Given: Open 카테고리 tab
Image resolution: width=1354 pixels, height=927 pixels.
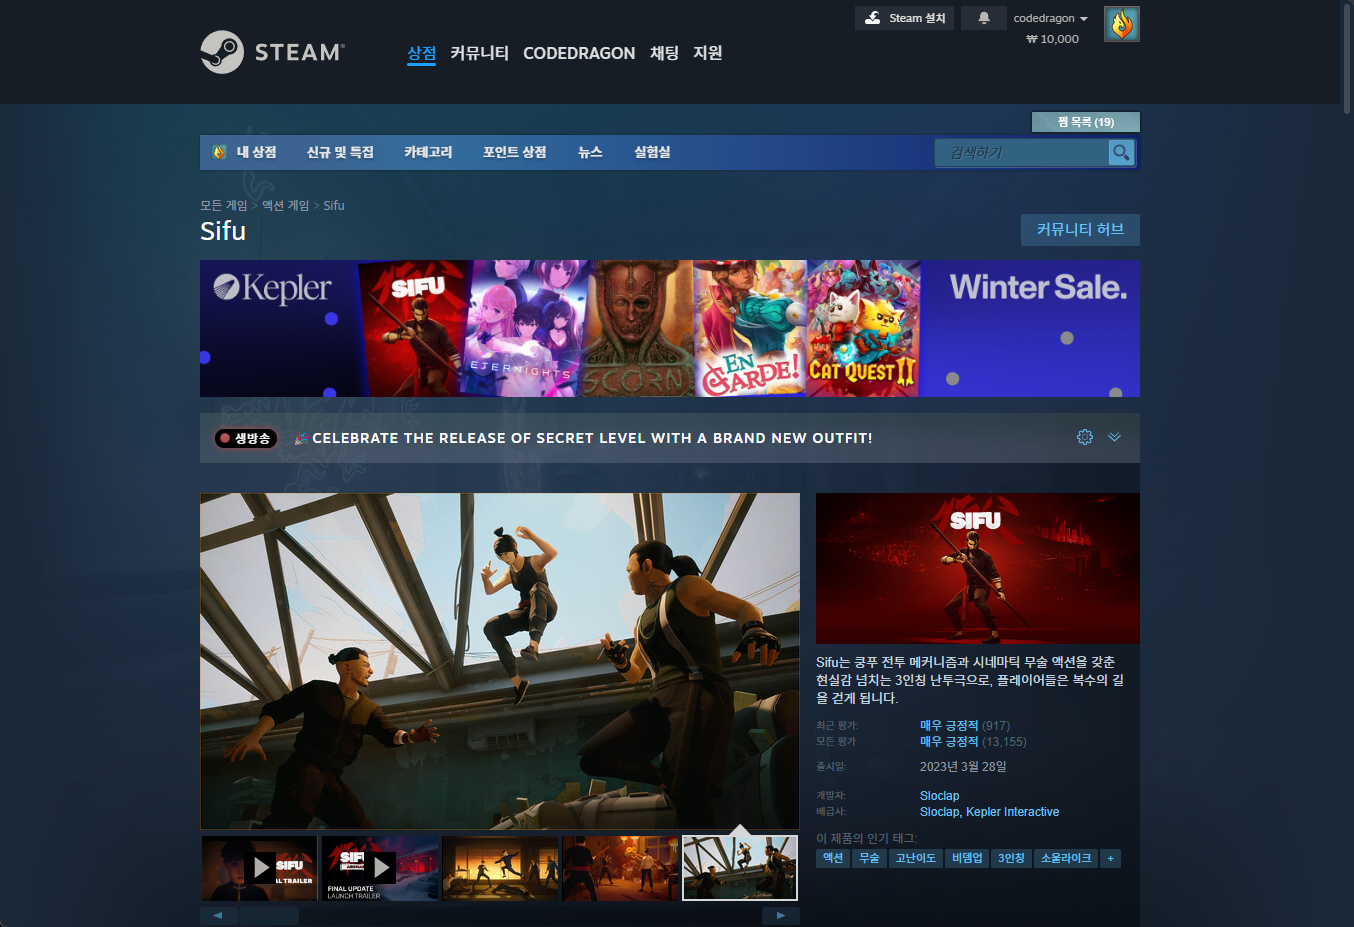Looking at the screenshot, I should [x=428, y=152].
